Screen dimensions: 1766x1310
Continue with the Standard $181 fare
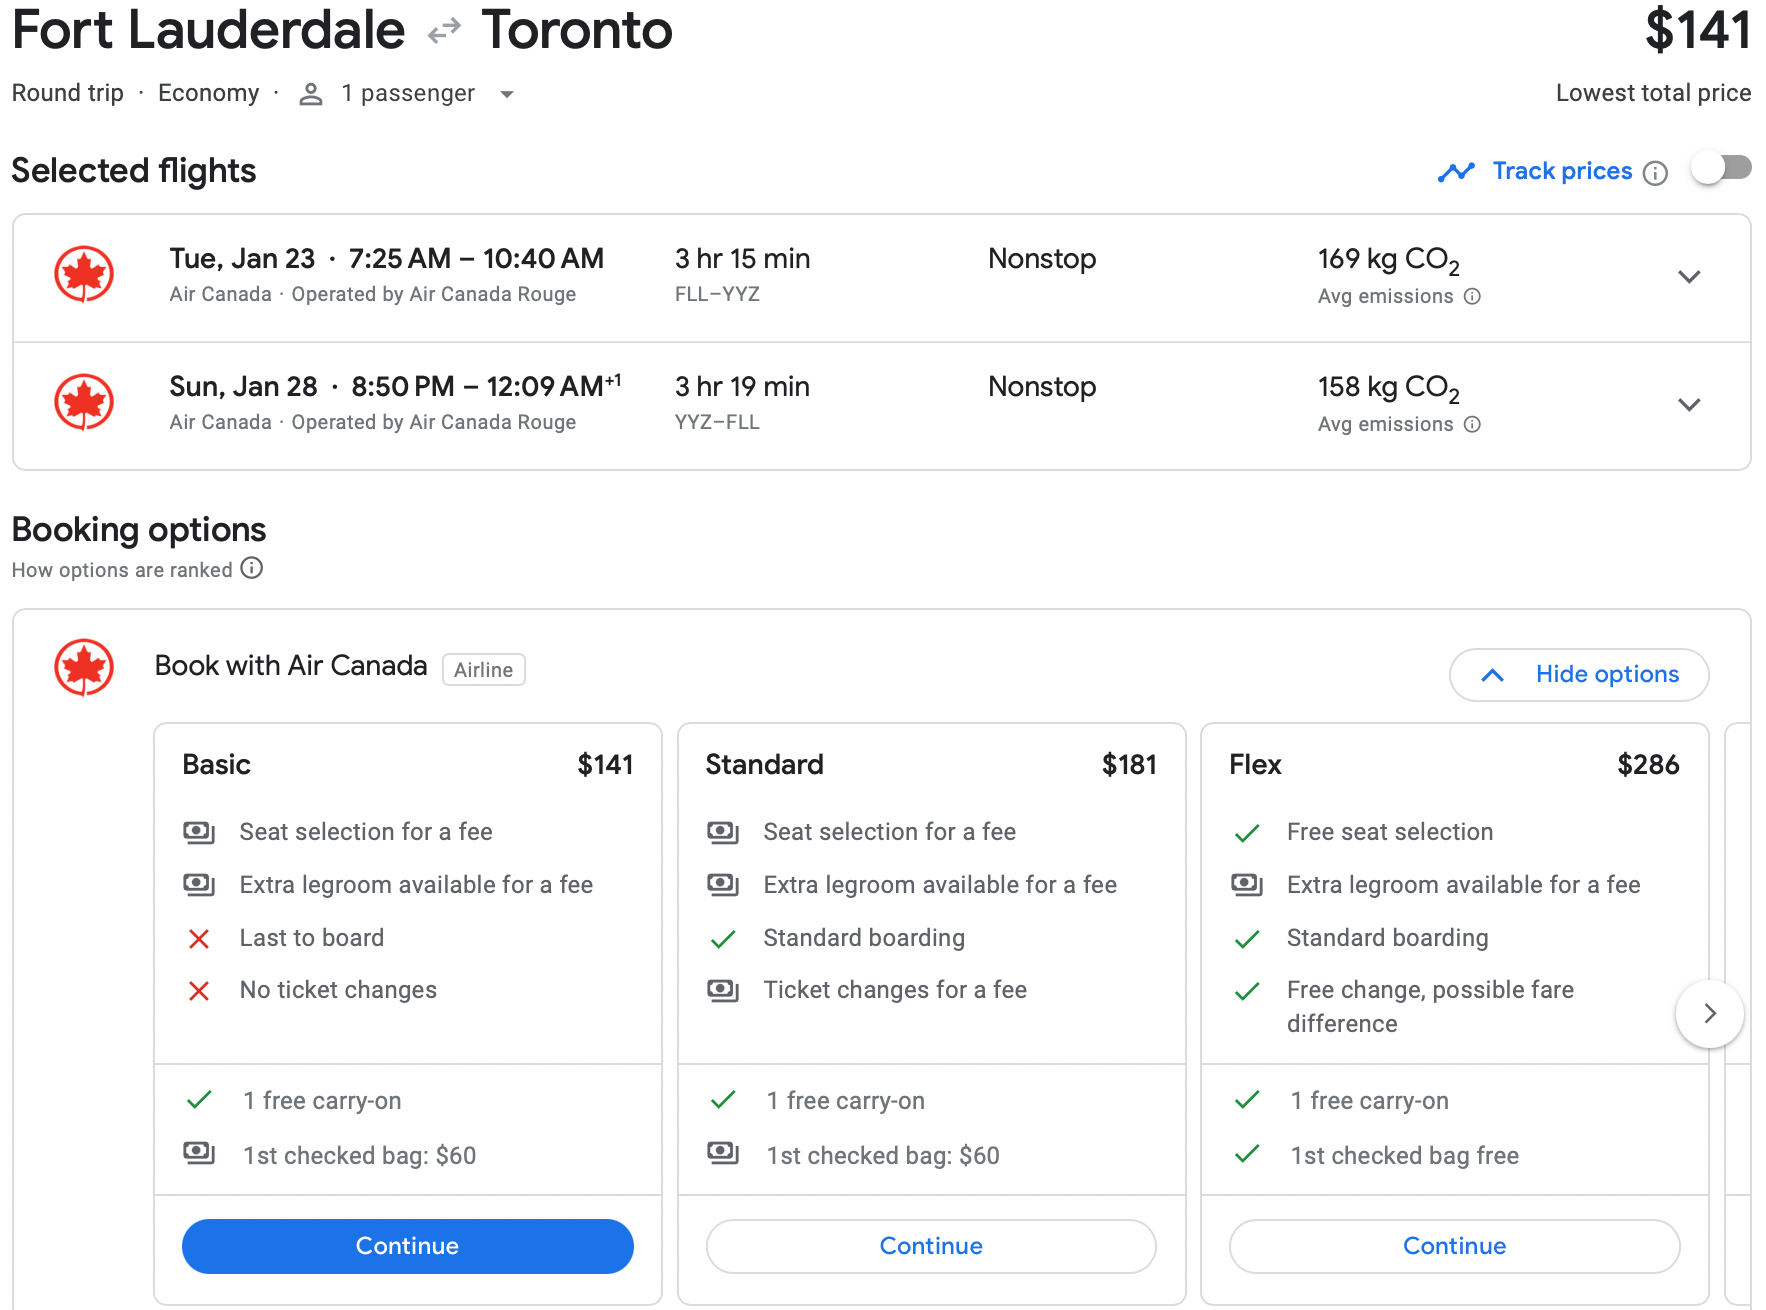click(x=931, y=1246)
